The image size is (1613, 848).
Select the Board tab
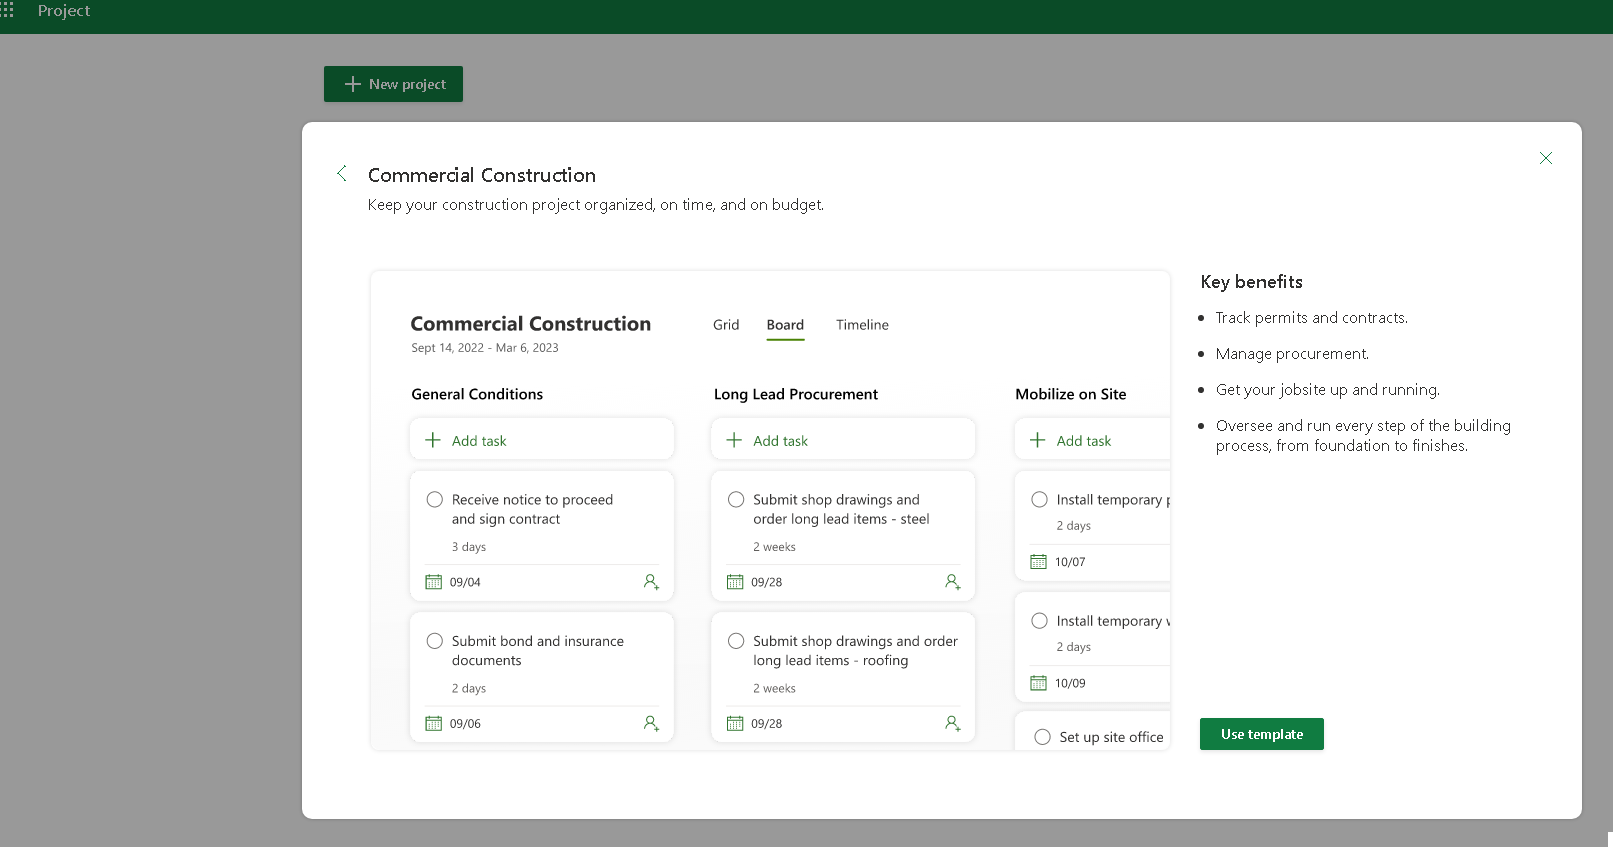785,325
